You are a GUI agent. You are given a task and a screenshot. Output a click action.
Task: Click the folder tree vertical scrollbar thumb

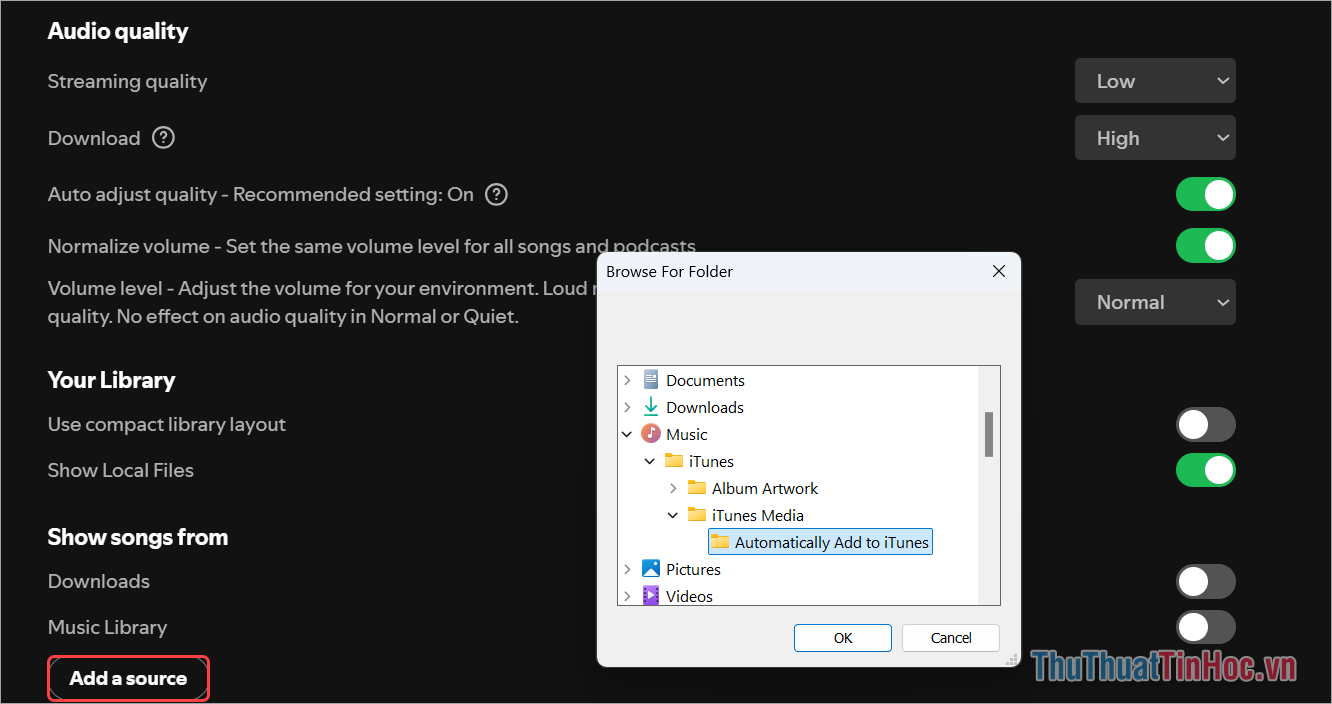(x=989, y=434)
